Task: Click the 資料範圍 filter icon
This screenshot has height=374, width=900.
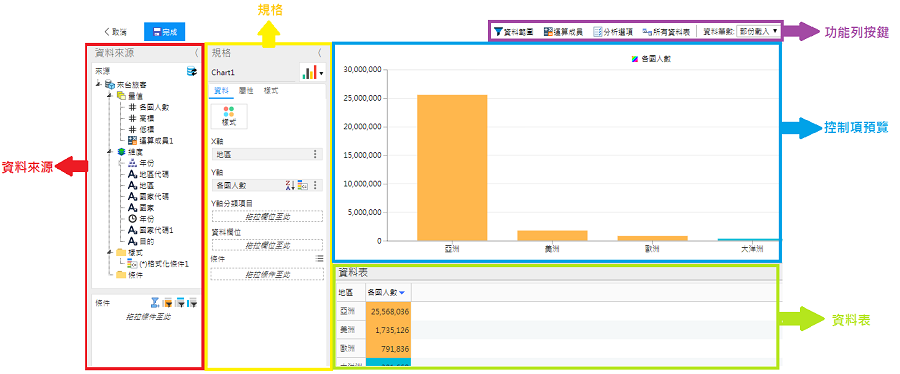Action: [x=498, y=32]
